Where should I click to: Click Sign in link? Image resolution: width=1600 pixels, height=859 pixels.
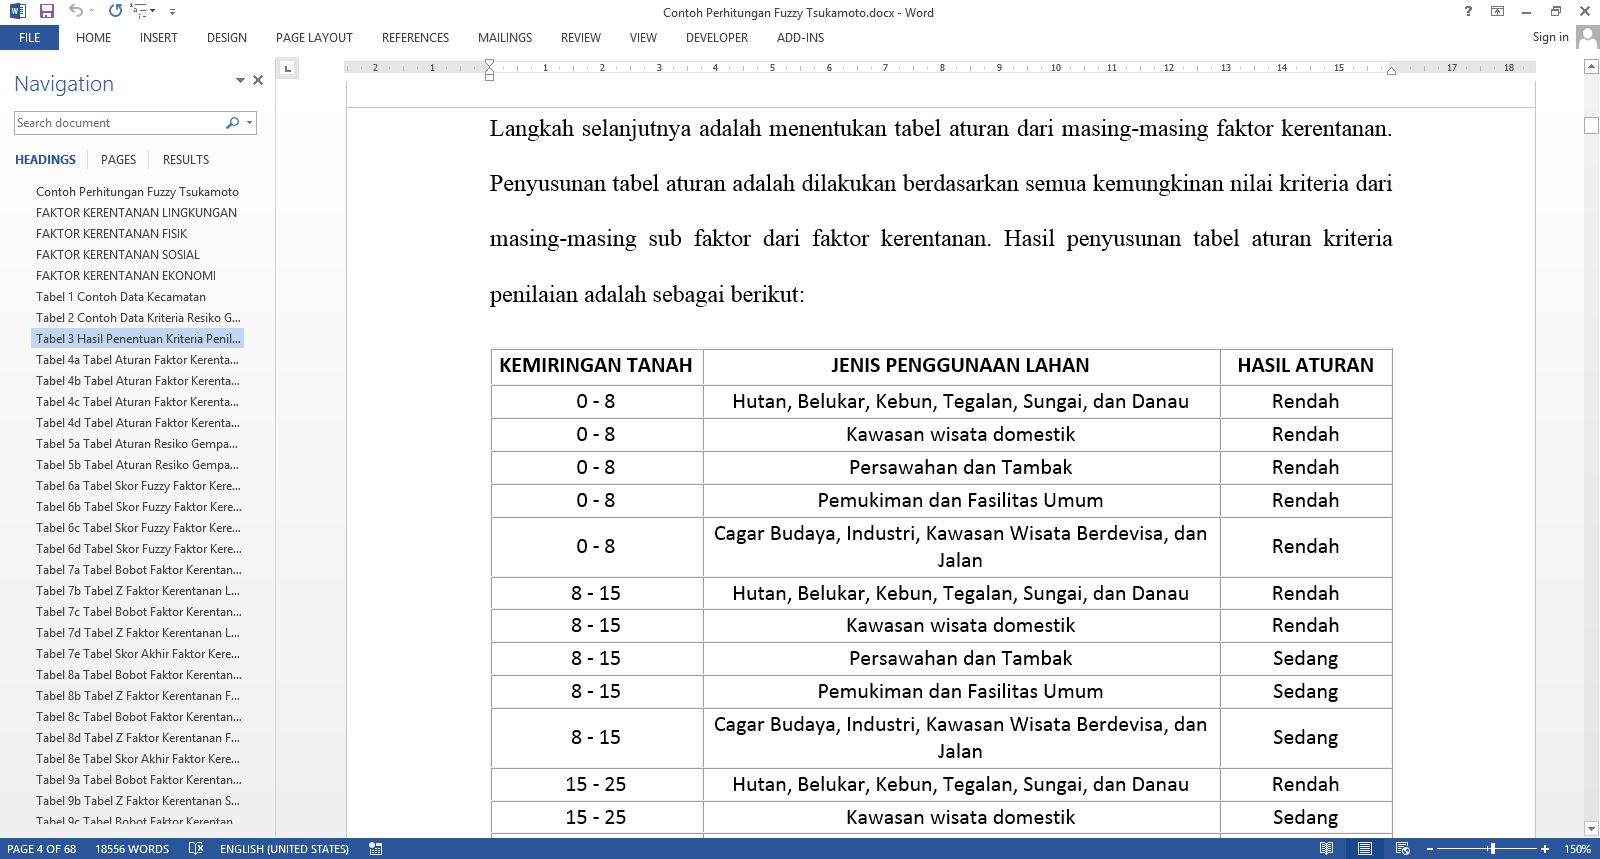(x=1550, y=37)
